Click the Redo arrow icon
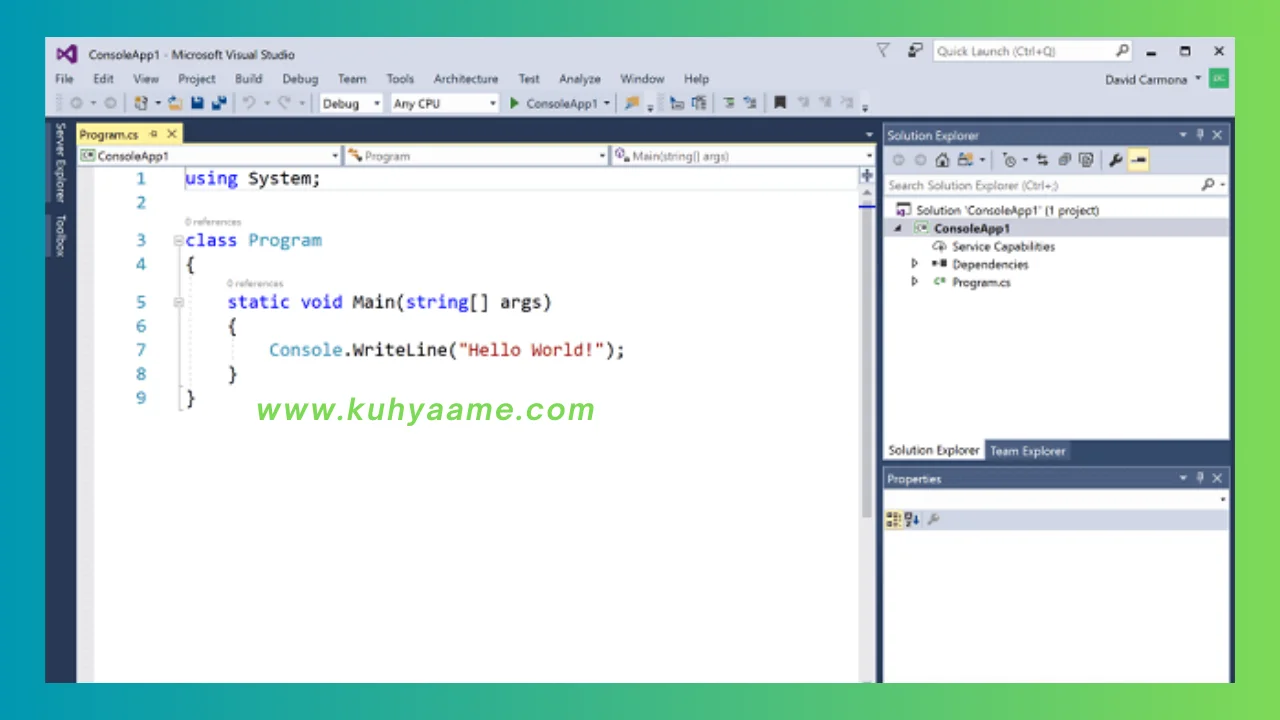This screenshot has width=1280, height=720. (x=285, y=103)
